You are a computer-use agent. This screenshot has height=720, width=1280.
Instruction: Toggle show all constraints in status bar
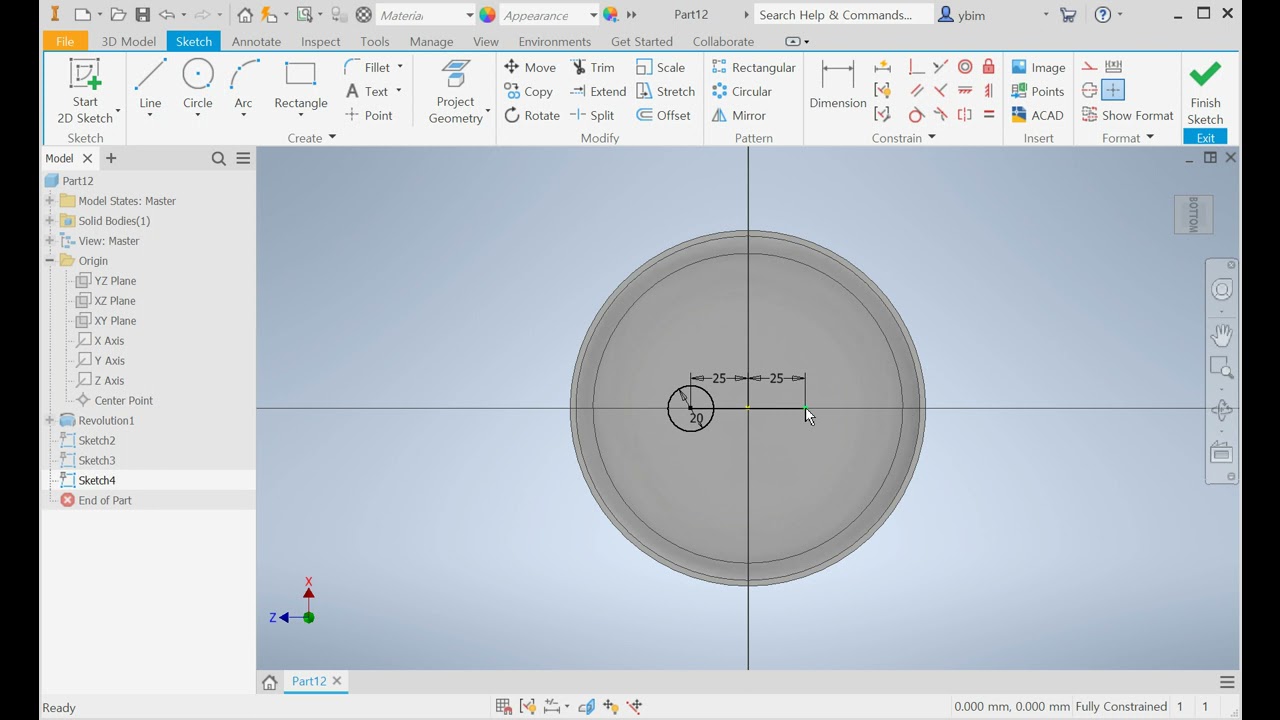[528, 707]
